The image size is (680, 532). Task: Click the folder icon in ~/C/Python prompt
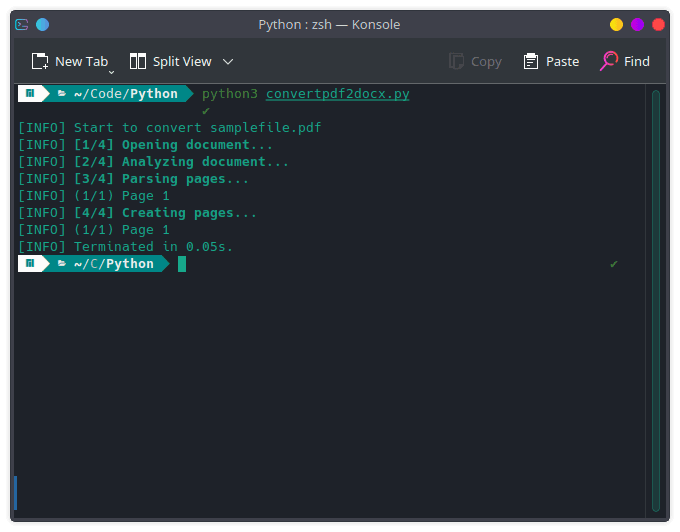[x=62, y=263]
